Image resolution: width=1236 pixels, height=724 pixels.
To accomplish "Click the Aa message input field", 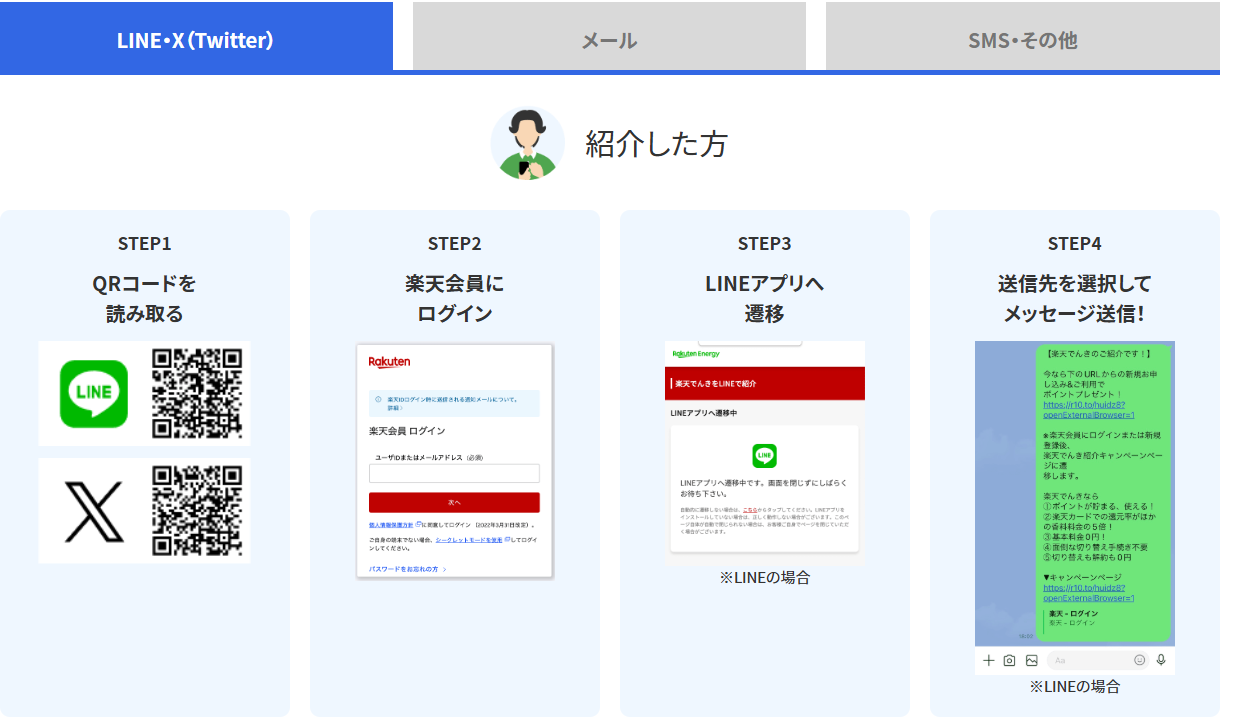I will [x=1097, y=660].
